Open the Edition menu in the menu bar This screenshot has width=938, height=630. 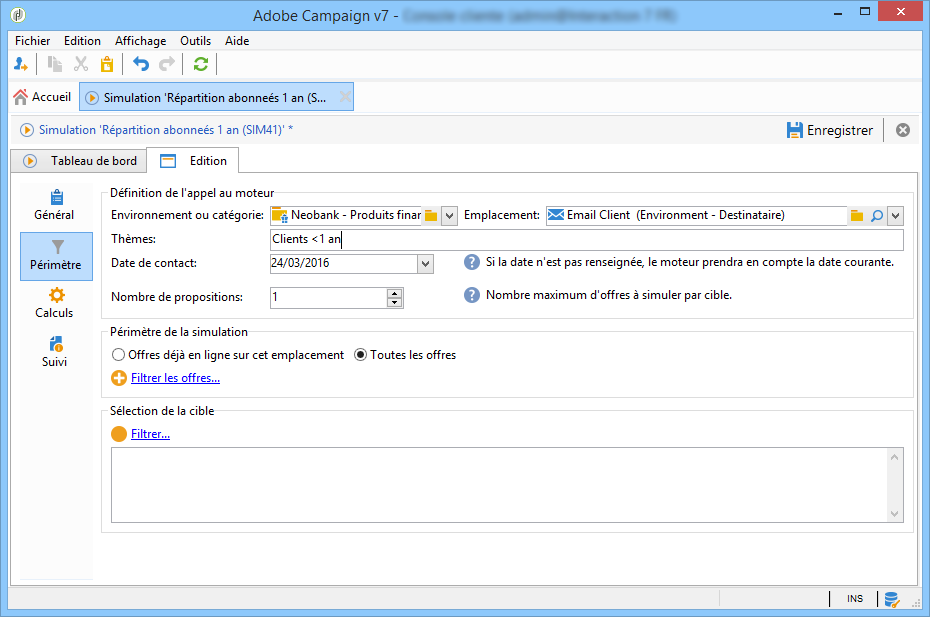coord(83,41)
